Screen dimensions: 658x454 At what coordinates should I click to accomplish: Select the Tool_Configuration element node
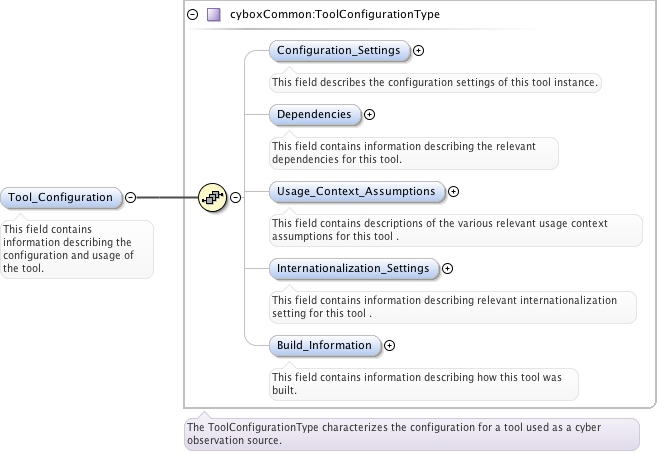pos(61,197)
